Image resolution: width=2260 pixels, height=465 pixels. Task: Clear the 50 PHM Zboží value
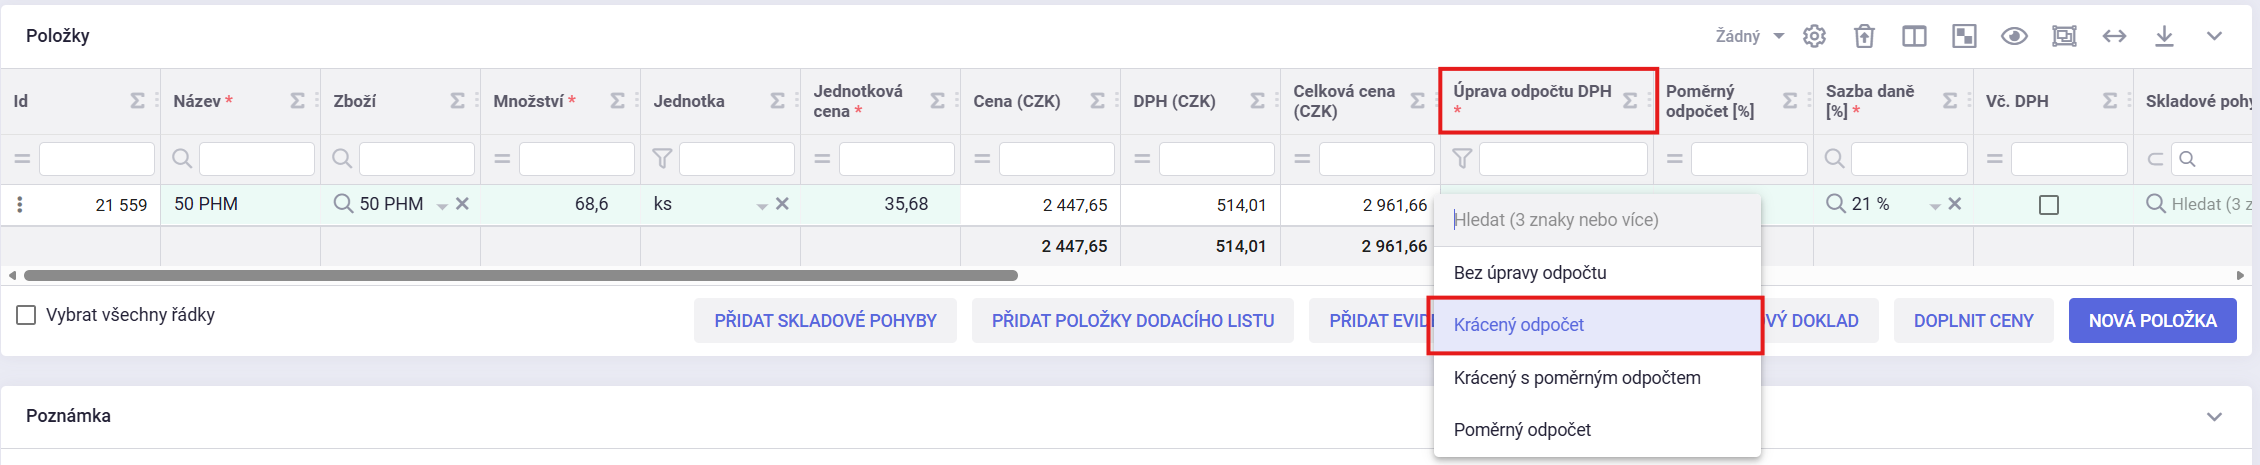(463, 204)
